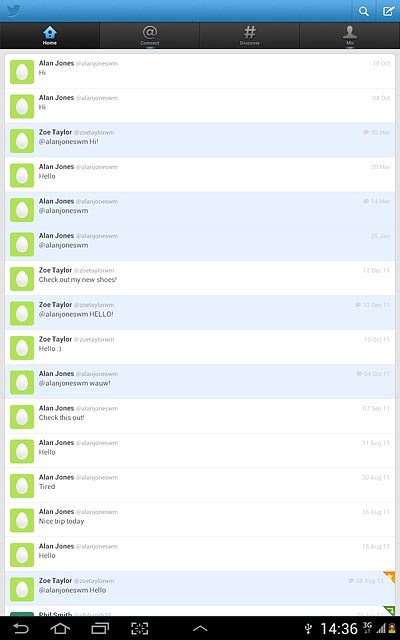Tap the Android back arrow icon

[20, 628]
